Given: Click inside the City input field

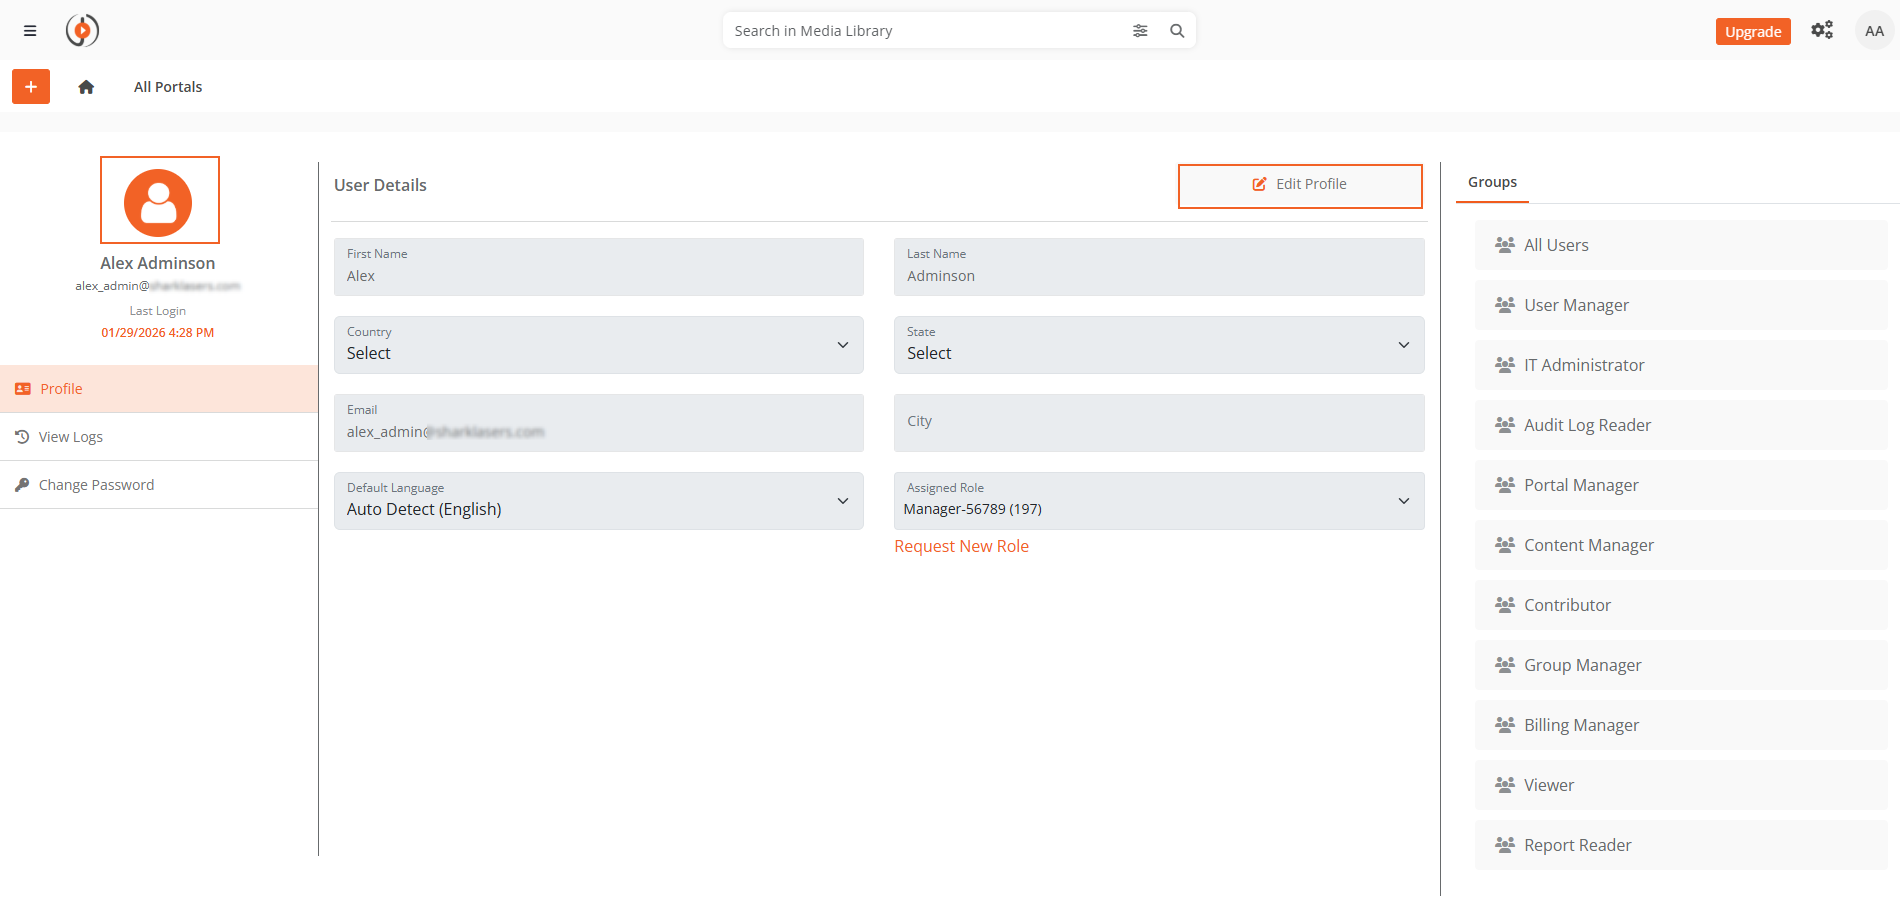Looking at the screenshot, I should pos(1158,422).
